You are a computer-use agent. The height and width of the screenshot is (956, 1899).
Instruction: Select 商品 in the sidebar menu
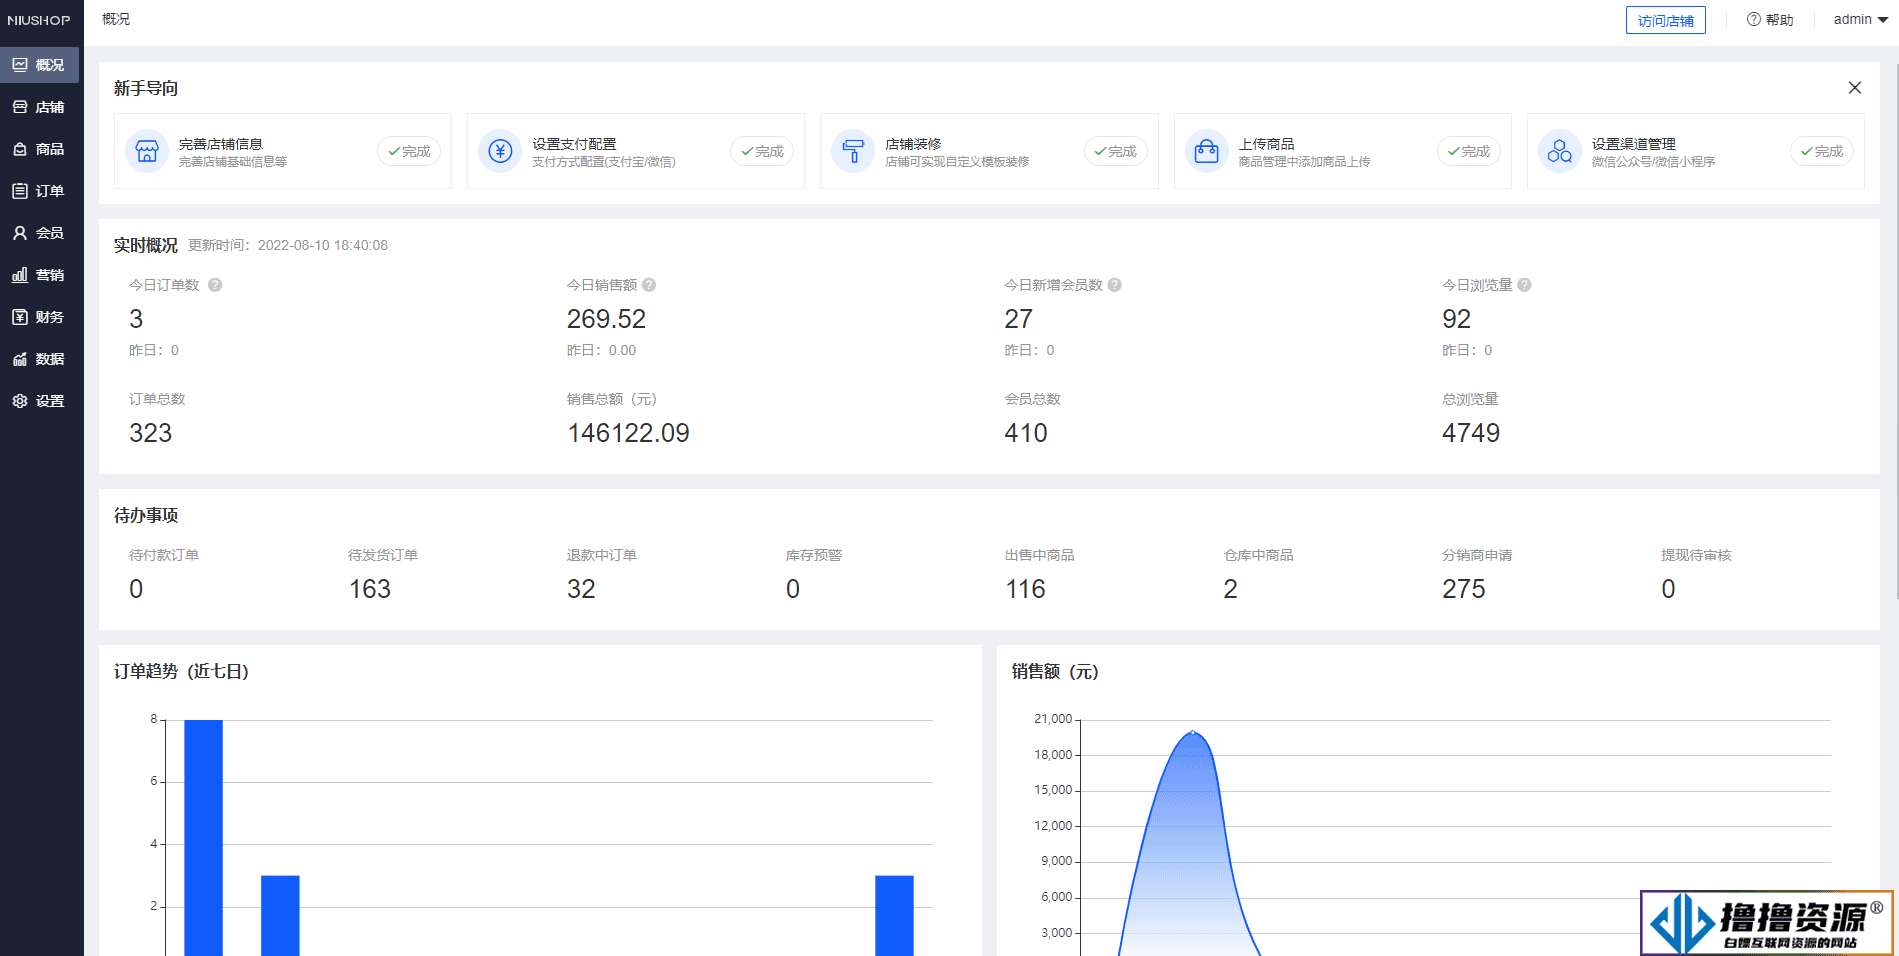(x=40, y=149)
